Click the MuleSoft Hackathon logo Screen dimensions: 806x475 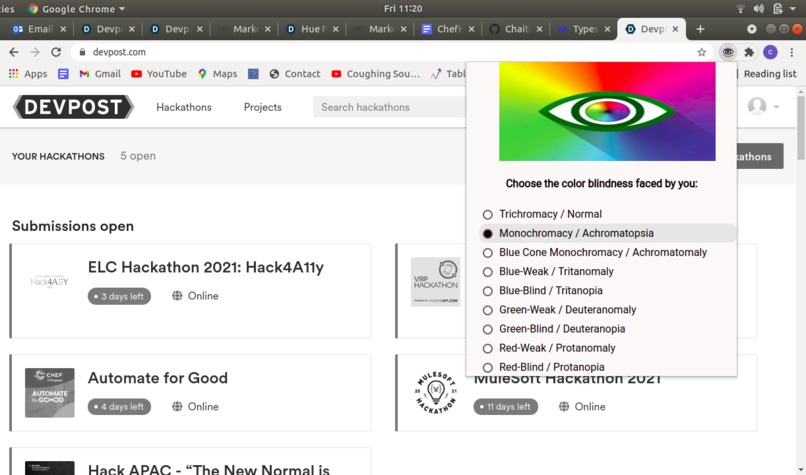click(436, 393)
